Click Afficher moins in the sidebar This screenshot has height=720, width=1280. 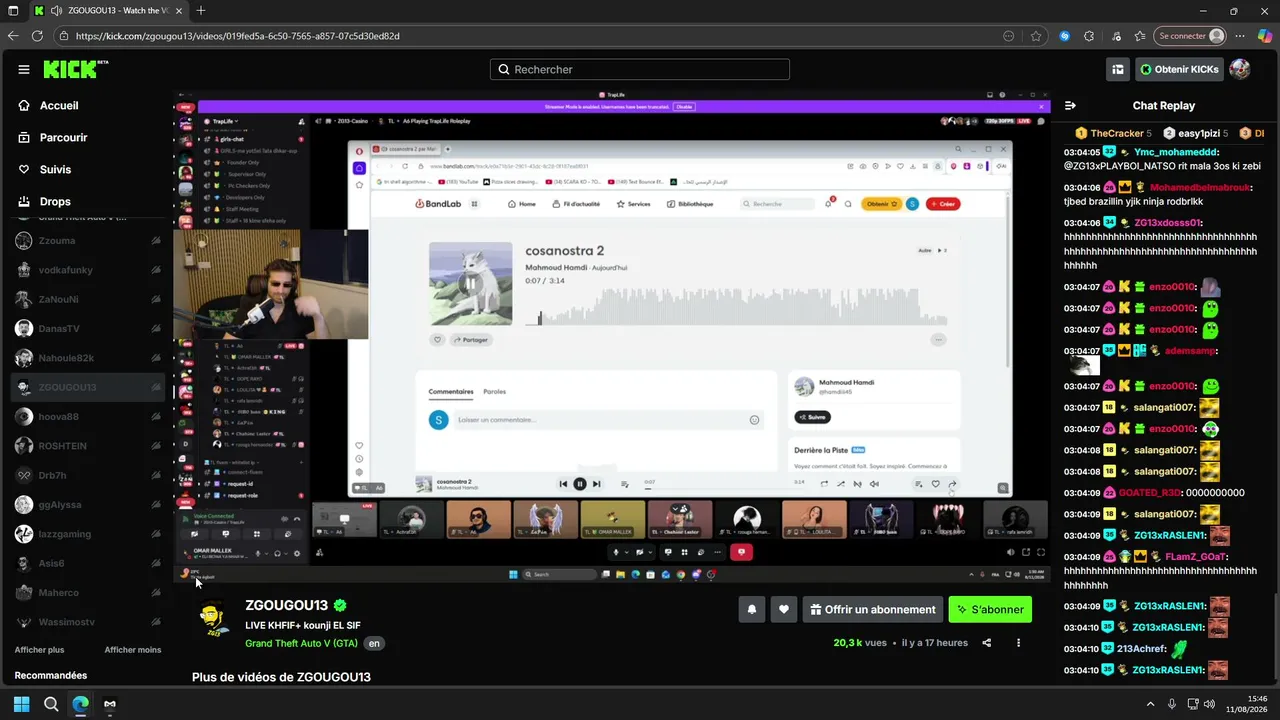coord(133,650)
